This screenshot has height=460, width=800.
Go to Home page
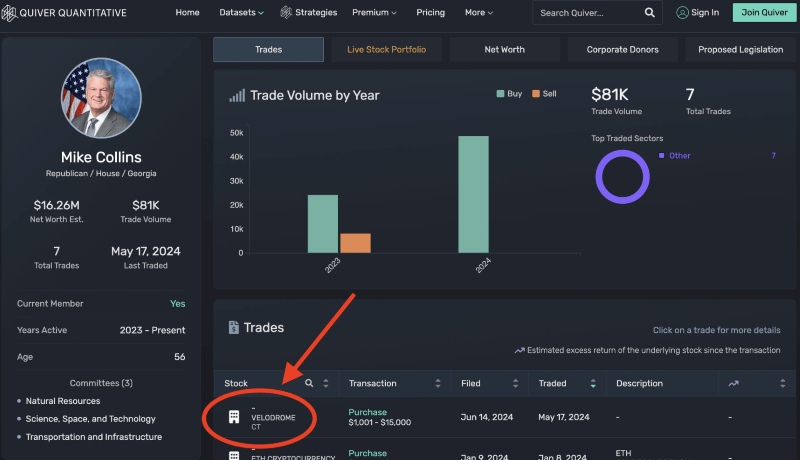pos(187,12)
